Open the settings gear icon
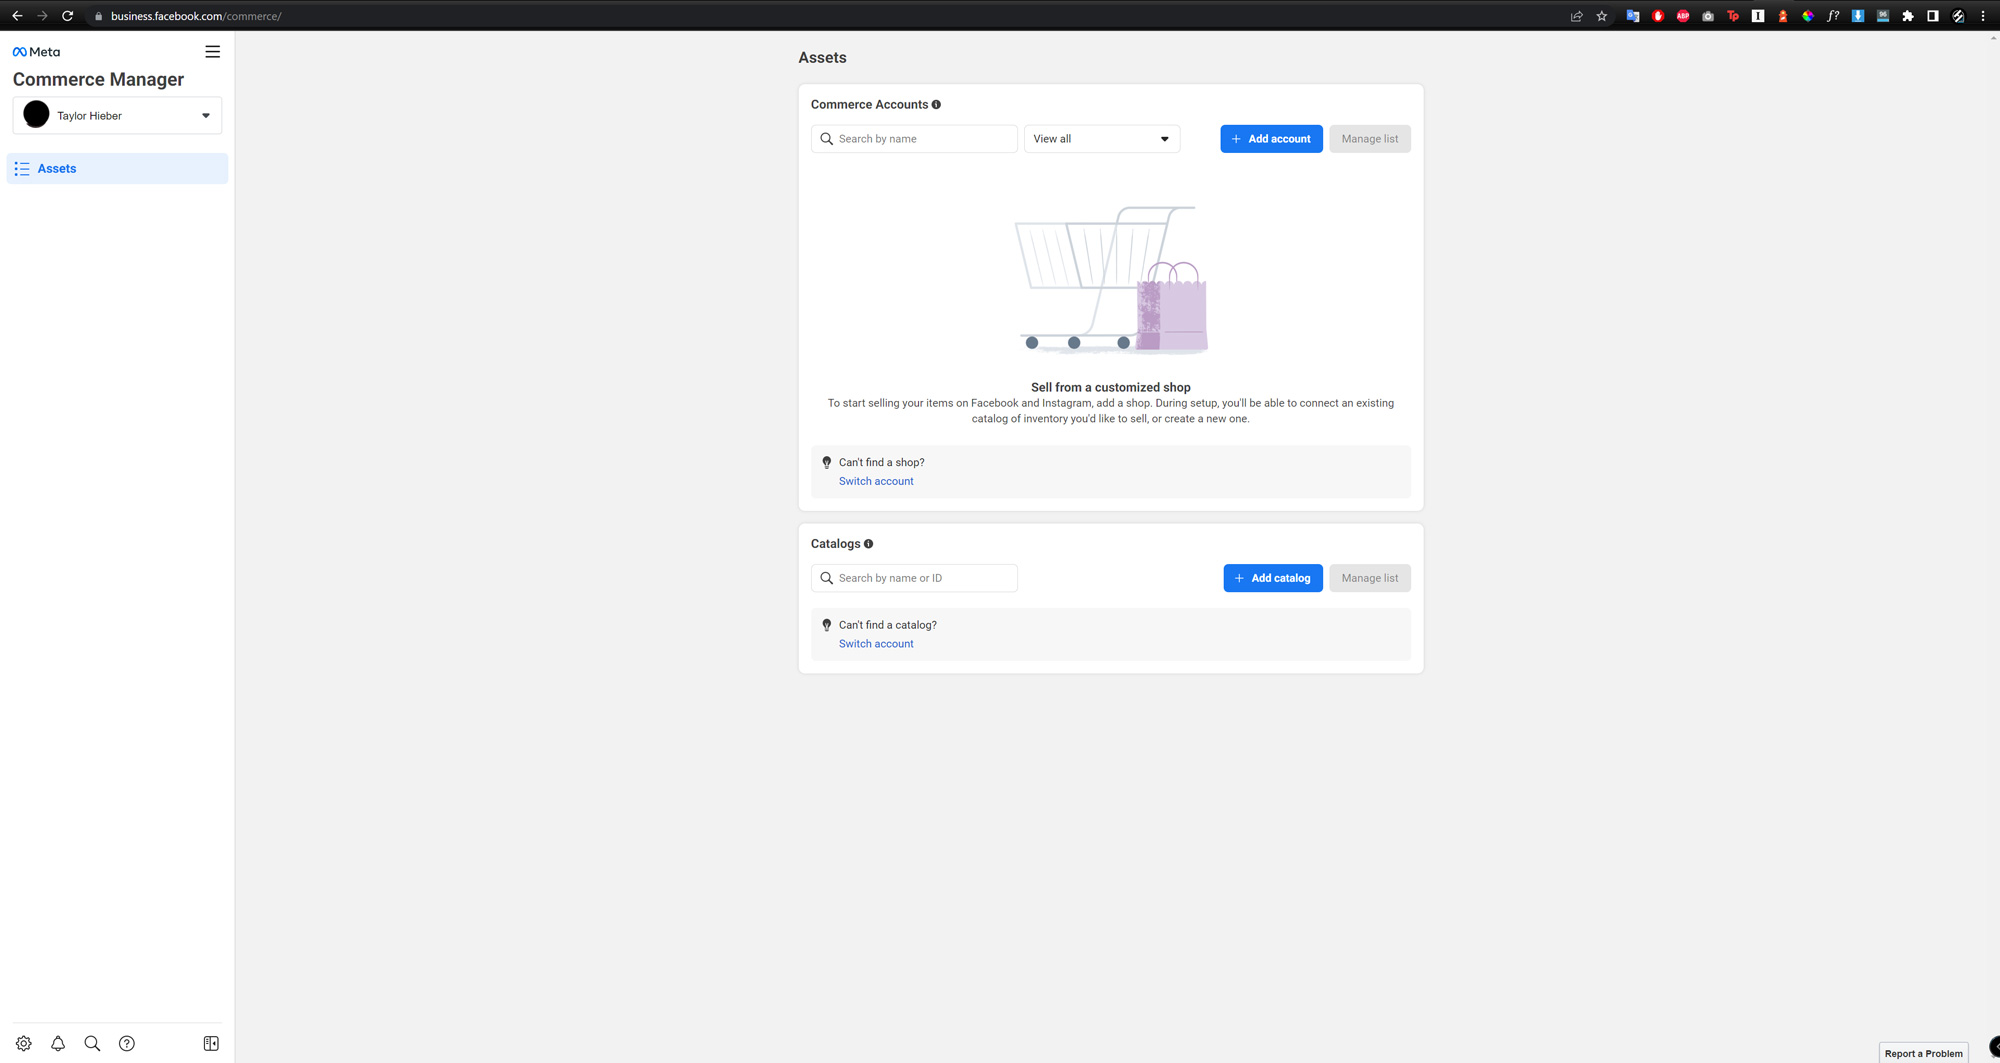Viewport: 2000px width, 1063px height. [24, 1043]
